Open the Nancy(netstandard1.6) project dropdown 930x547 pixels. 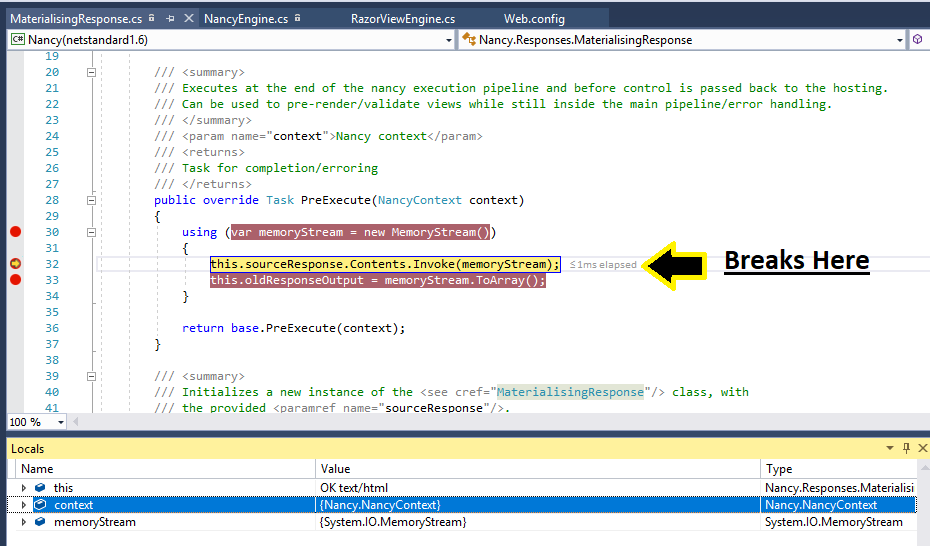448,40
